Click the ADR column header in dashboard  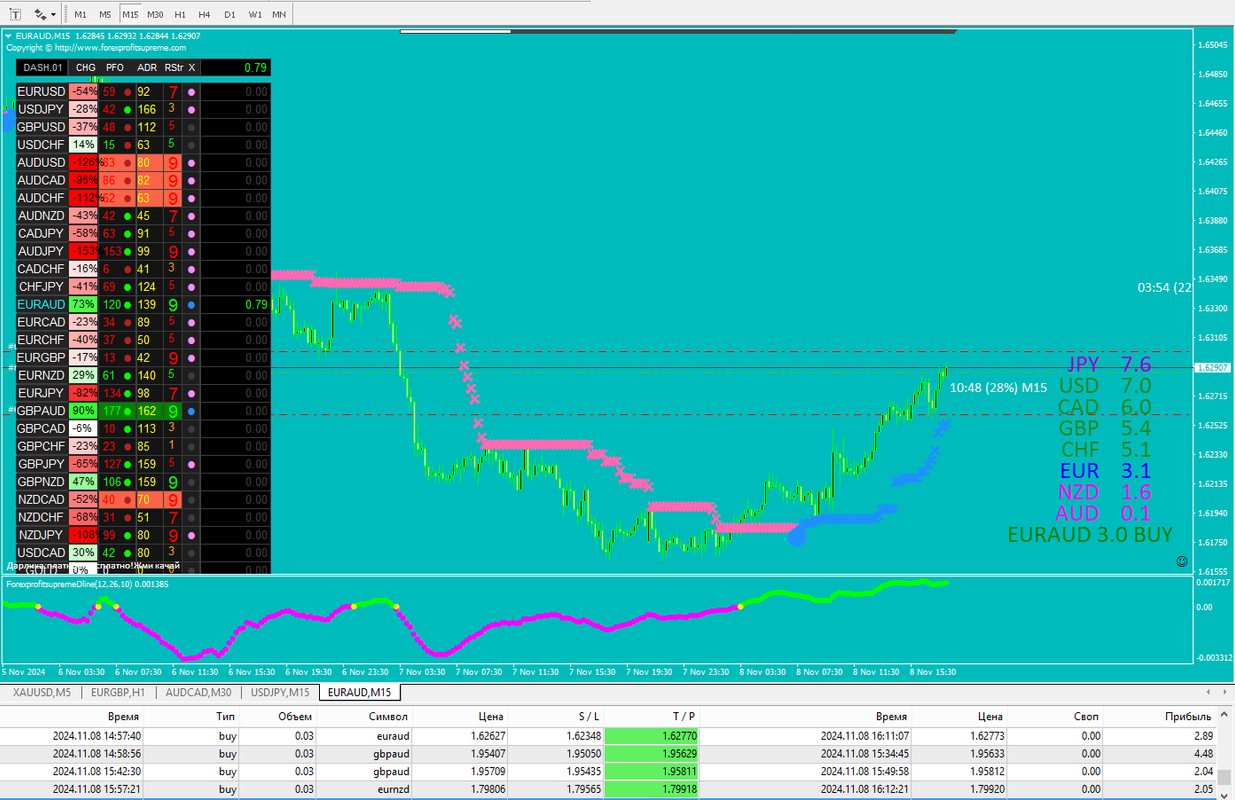[147, 68]
